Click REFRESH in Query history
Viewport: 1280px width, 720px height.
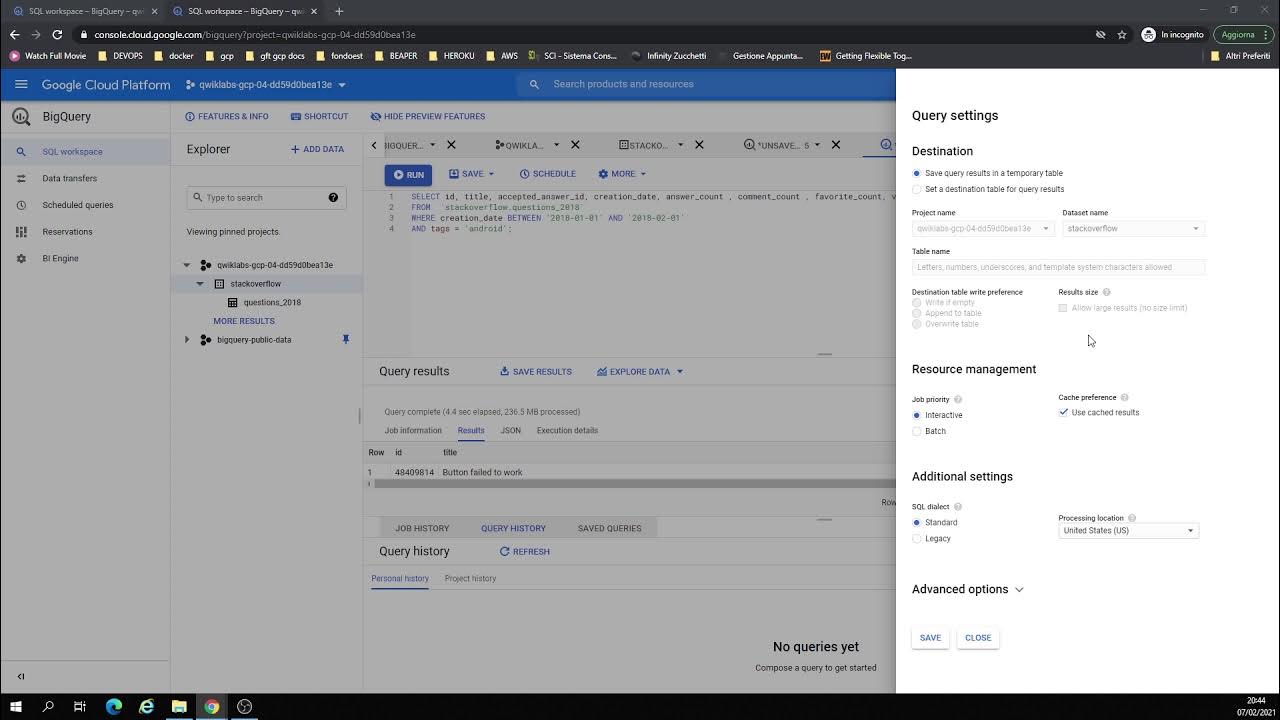pyautogui.click(x=525, y=552)
